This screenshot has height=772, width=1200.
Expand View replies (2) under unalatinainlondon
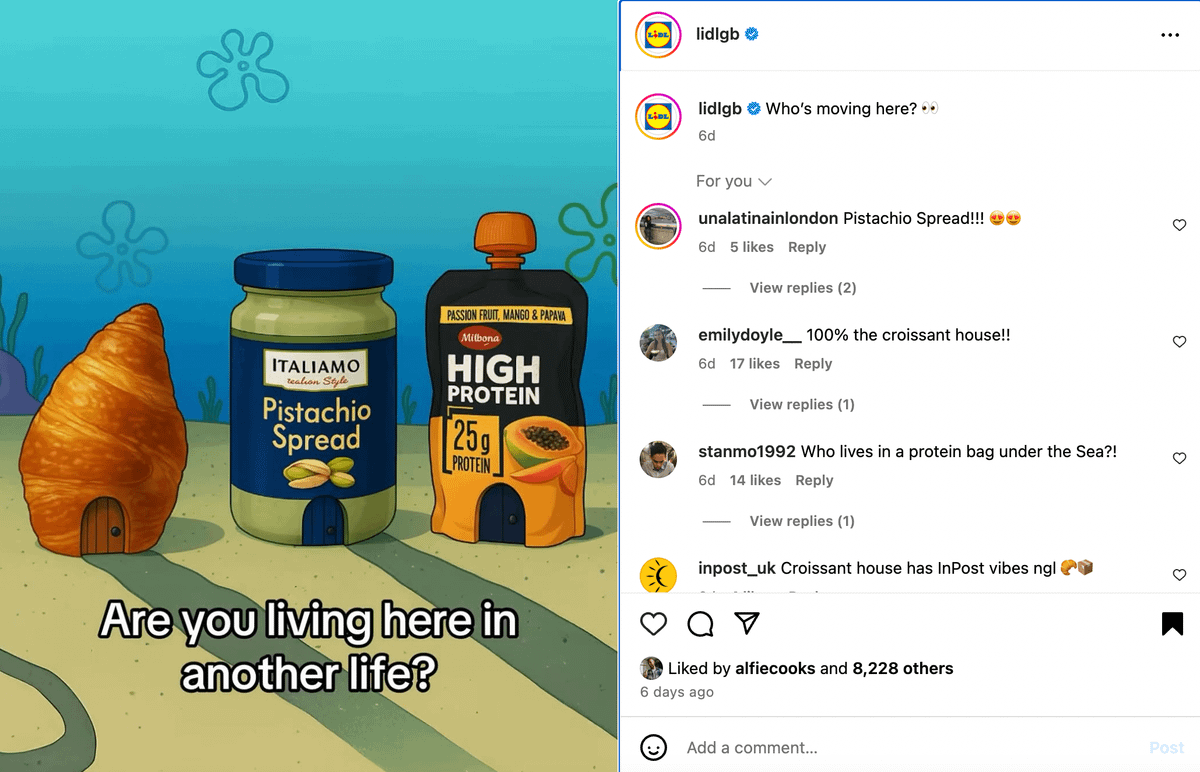tap(803, 288)
